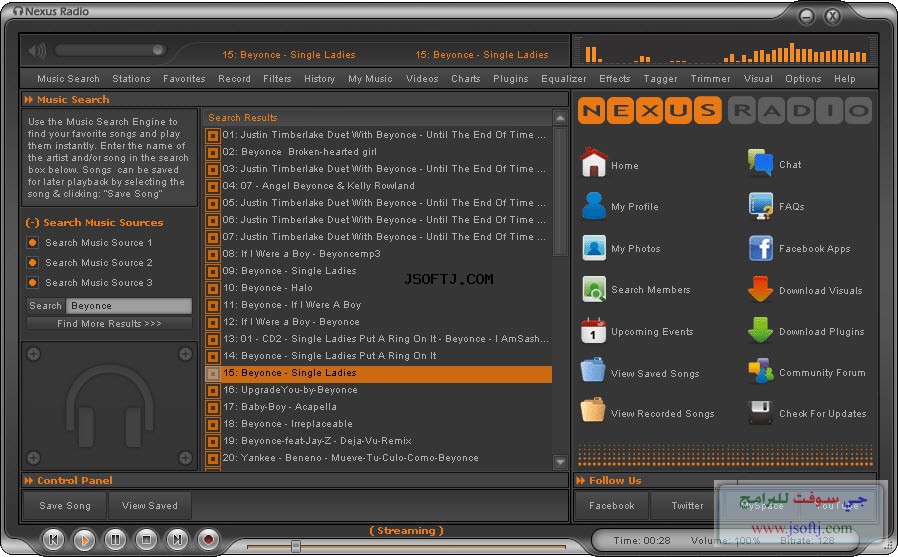Open the Upcoming Events calendar icon
The height and width of the screenshot is (557, 898).
click(593, 331)
